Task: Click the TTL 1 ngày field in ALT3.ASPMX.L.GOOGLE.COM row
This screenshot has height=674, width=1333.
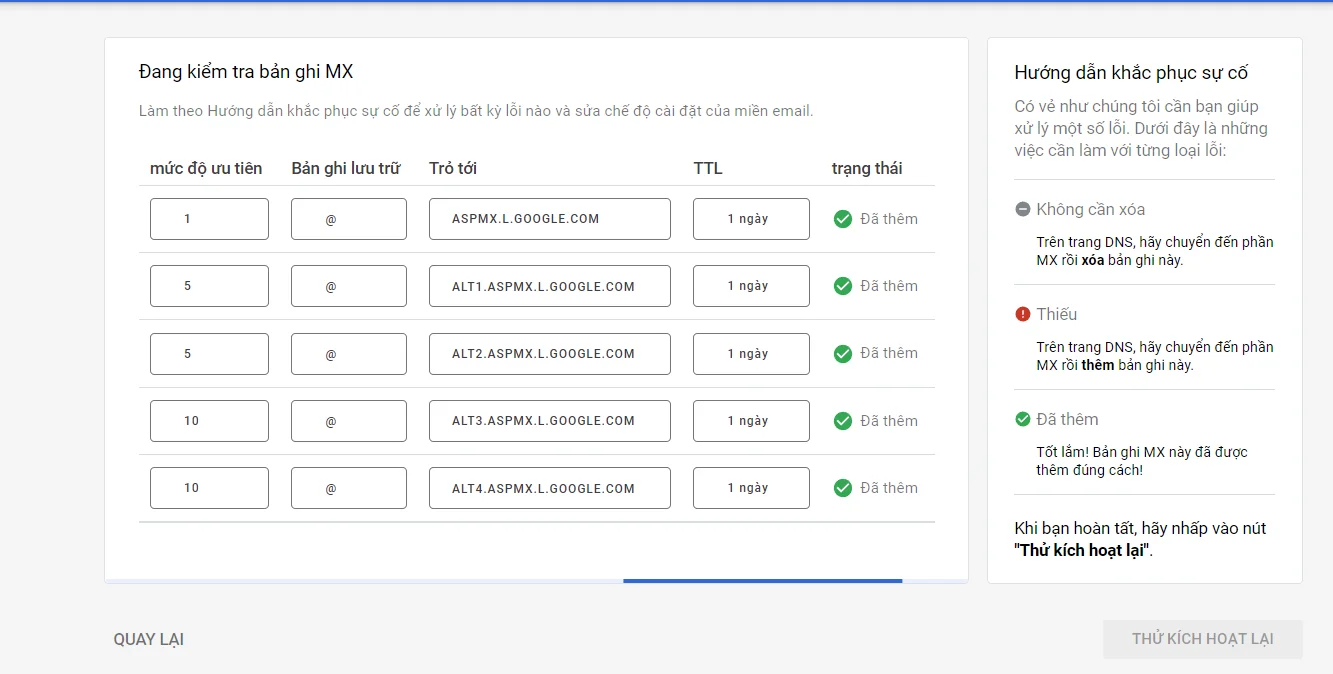Action: coord(751,421)
